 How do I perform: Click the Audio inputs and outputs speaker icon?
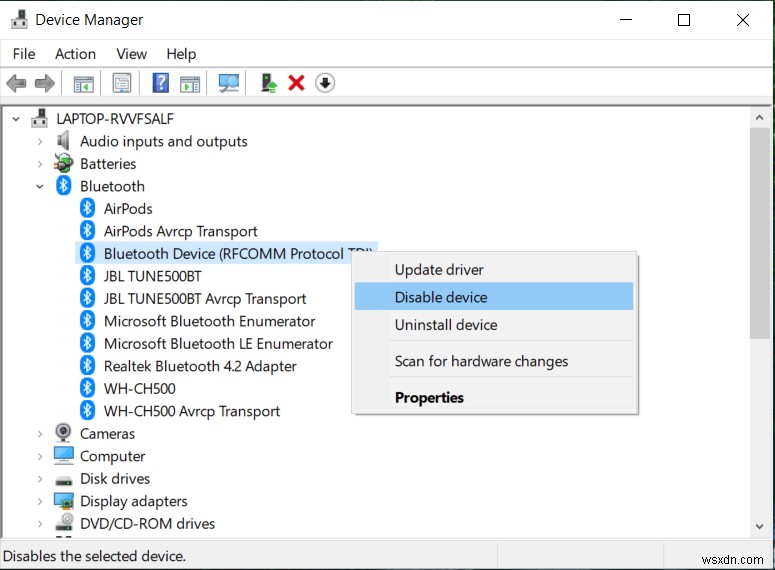tap(63, 141)
